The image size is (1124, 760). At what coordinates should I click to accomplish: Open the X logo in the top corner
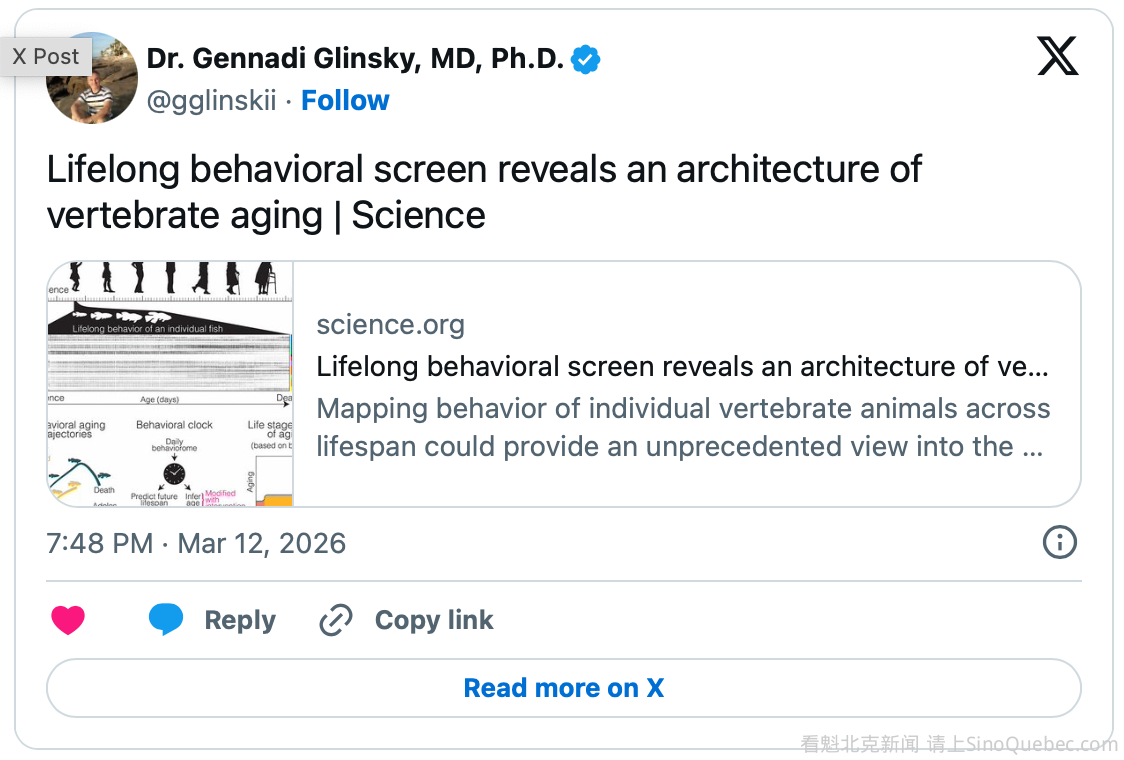pyautogui.click(x=1057, y=56)
